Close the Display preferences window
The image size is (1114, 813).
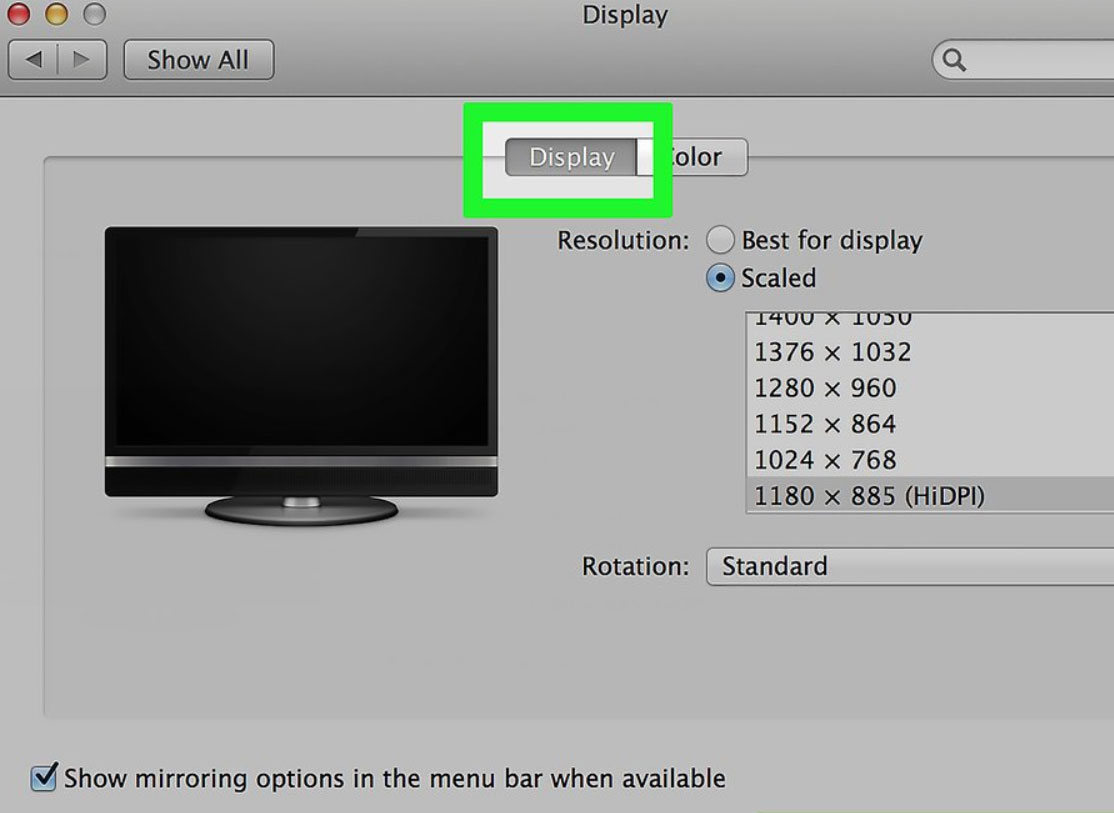click(x=18, y=14)
